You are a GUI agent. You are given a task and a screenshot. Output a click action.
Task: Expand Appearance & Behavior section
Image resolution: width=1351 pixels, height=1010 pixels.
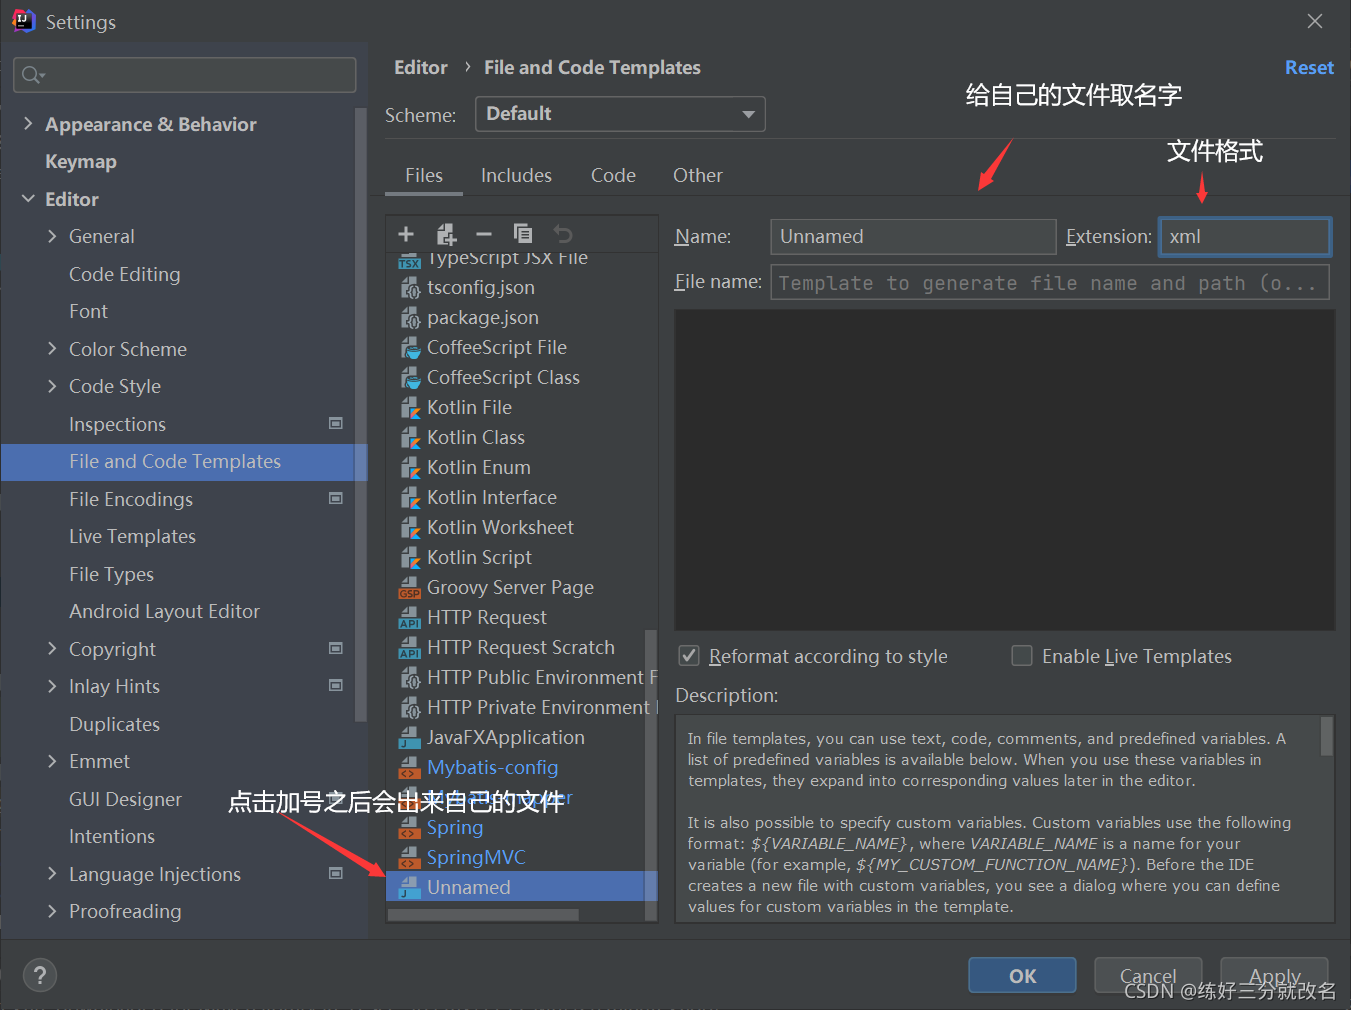(28, 124)
